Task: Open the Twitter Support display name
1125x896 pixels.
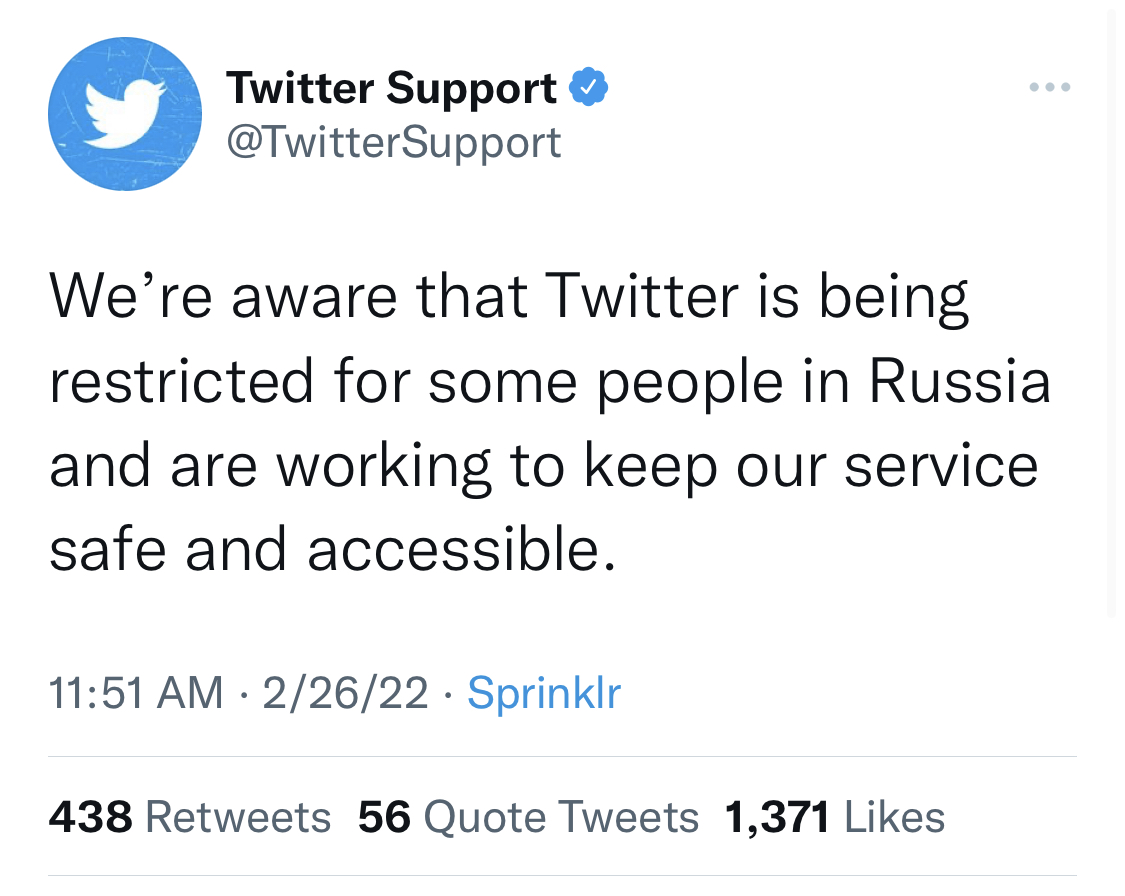Action: pos(392,88)
